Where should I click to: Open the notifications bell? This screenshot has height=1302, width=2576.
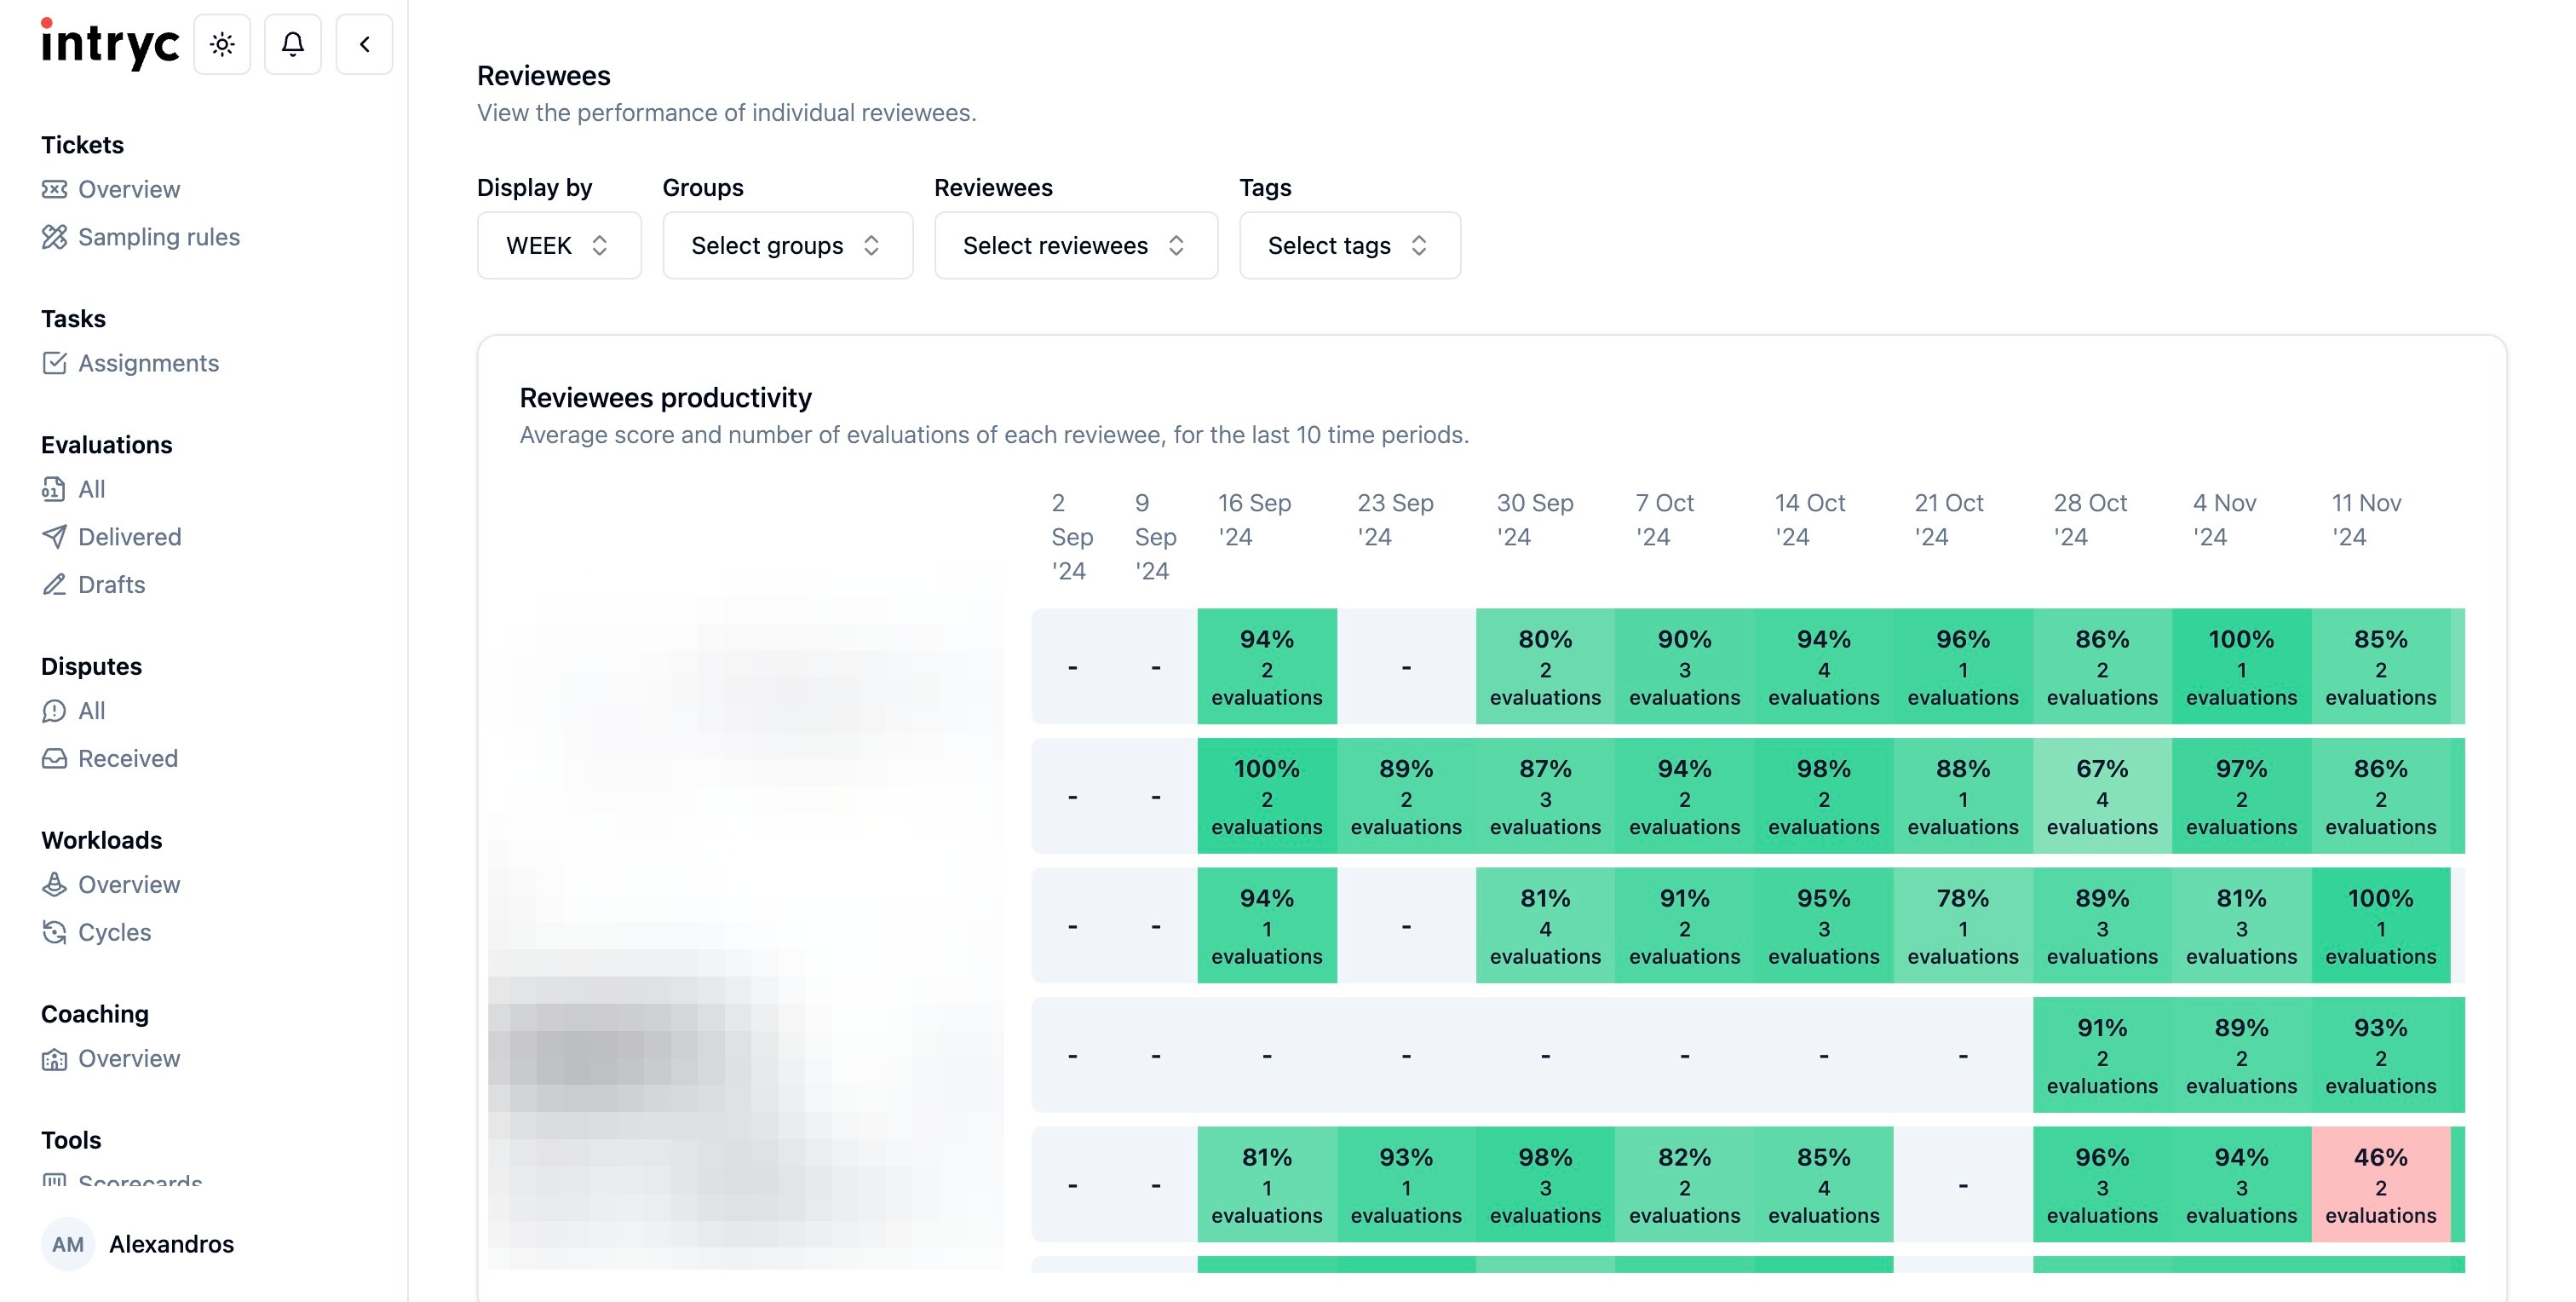click(x=292, y=44)
